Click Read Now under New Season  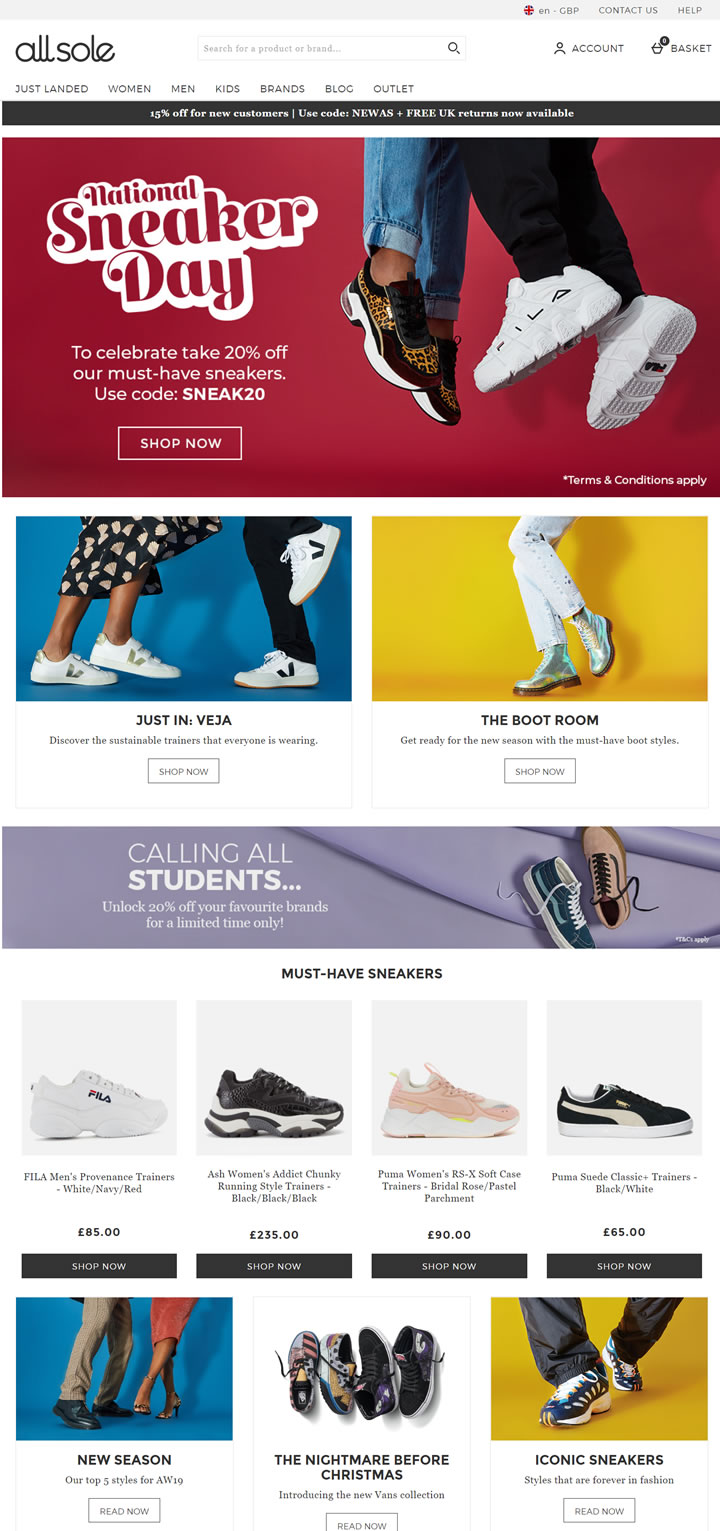pos(124,1511)
